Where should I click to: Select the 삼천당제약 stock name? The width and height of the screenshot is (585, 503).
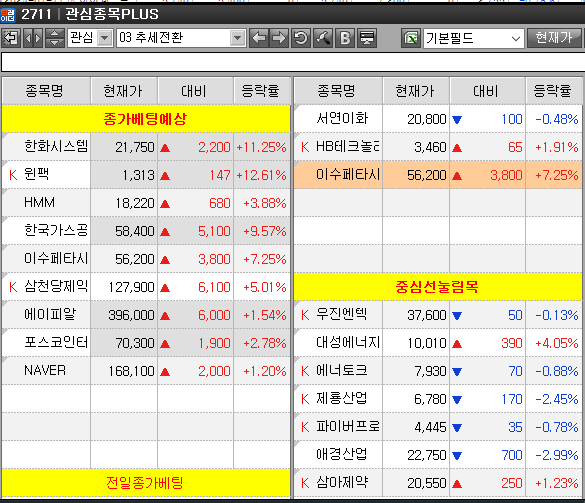(x=56, y=286)
